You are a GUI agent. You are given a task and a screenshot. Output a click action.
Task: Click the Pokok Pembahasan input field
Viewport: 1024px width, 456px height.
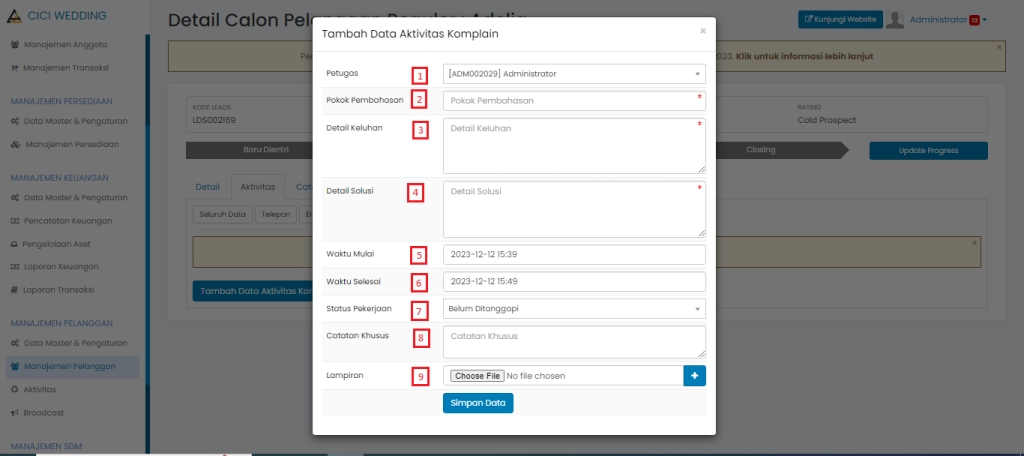[574, 101]
